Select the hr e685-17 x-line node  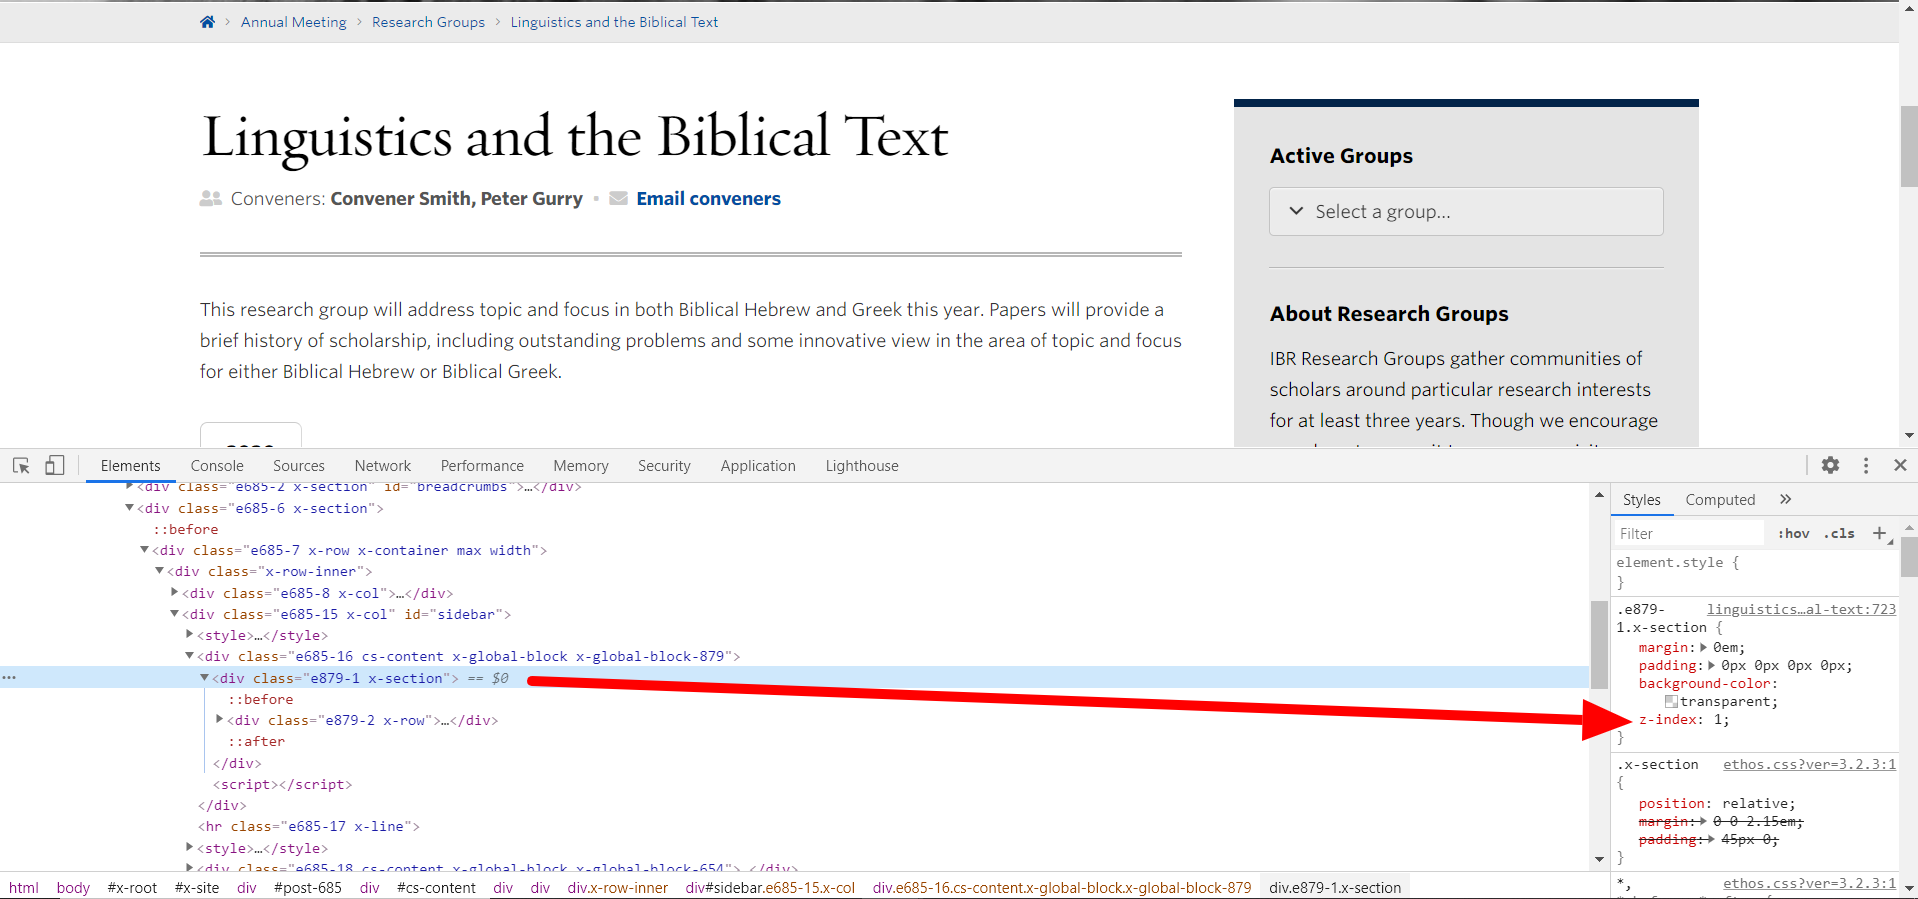[x=309, y=826]
